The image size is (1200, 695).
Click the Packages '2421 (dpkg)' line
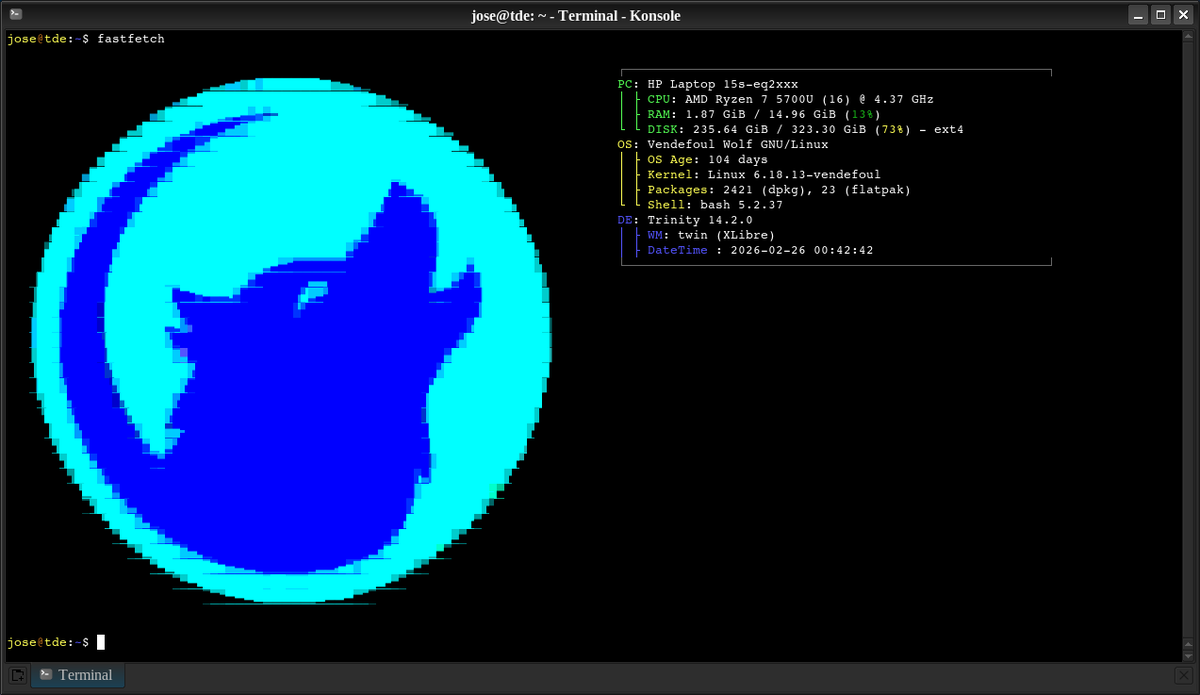(779, 190)
